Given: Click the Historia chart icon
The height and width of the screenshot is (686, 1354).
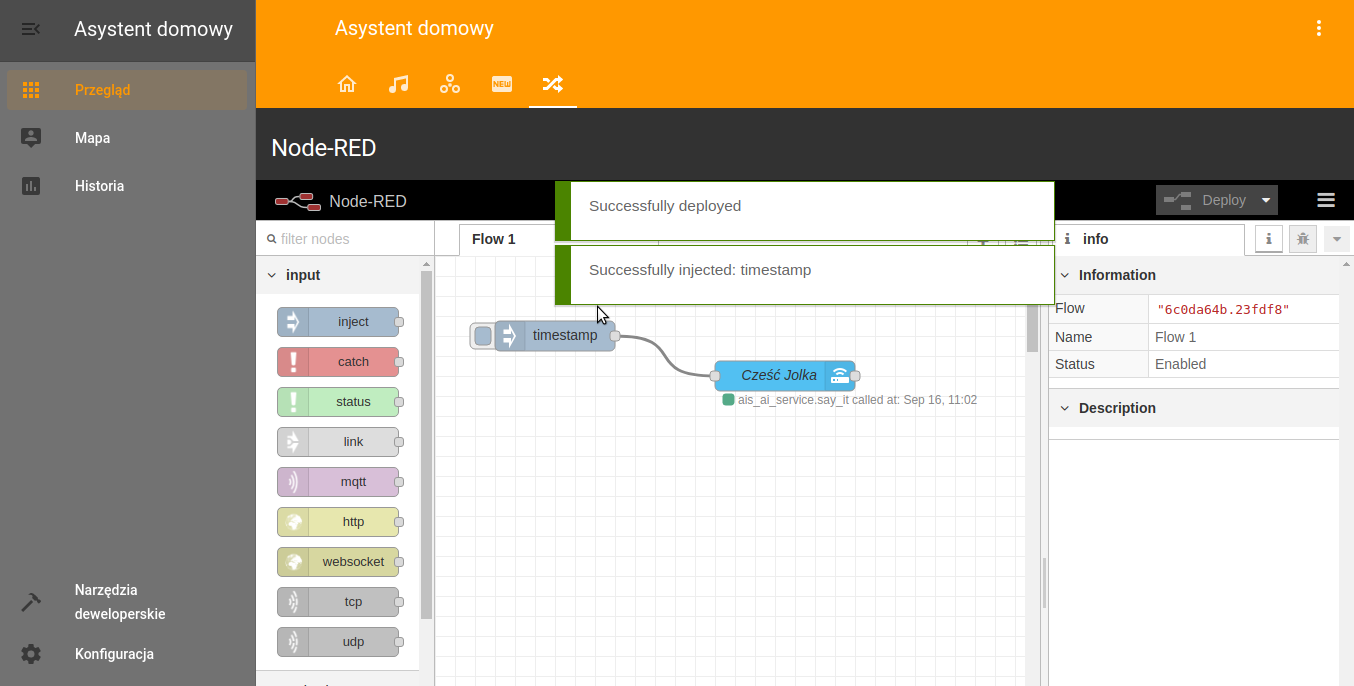Looking at the screenshot, I should click(31, 186).
